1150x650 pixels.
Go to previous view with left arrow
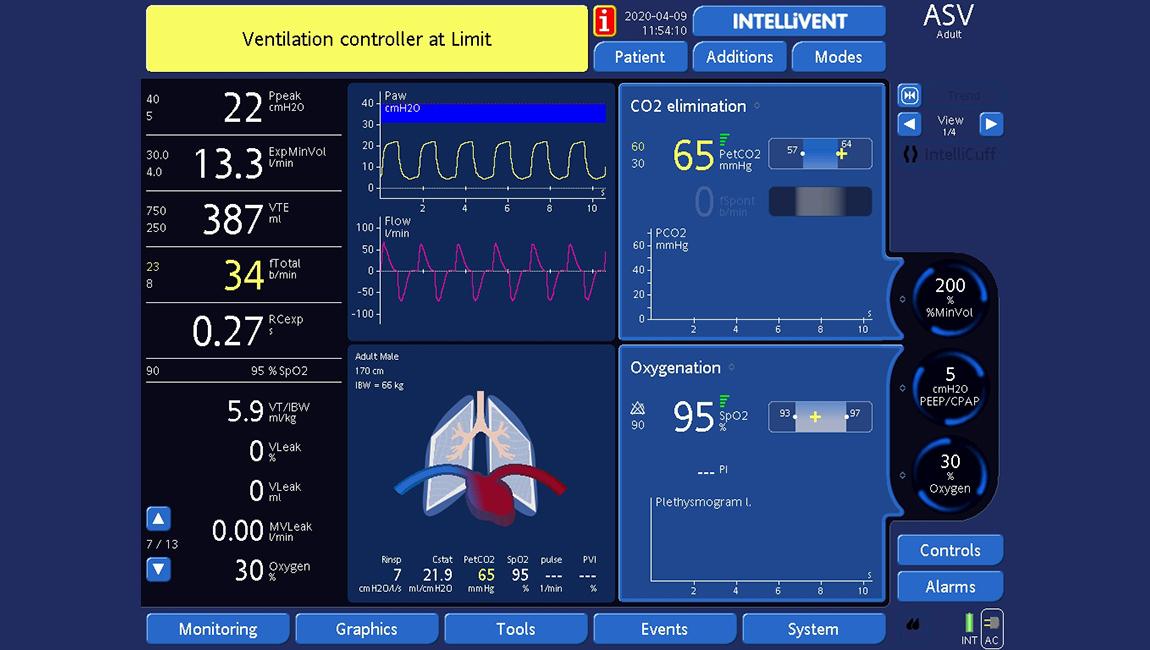click(x=908, y=124)
